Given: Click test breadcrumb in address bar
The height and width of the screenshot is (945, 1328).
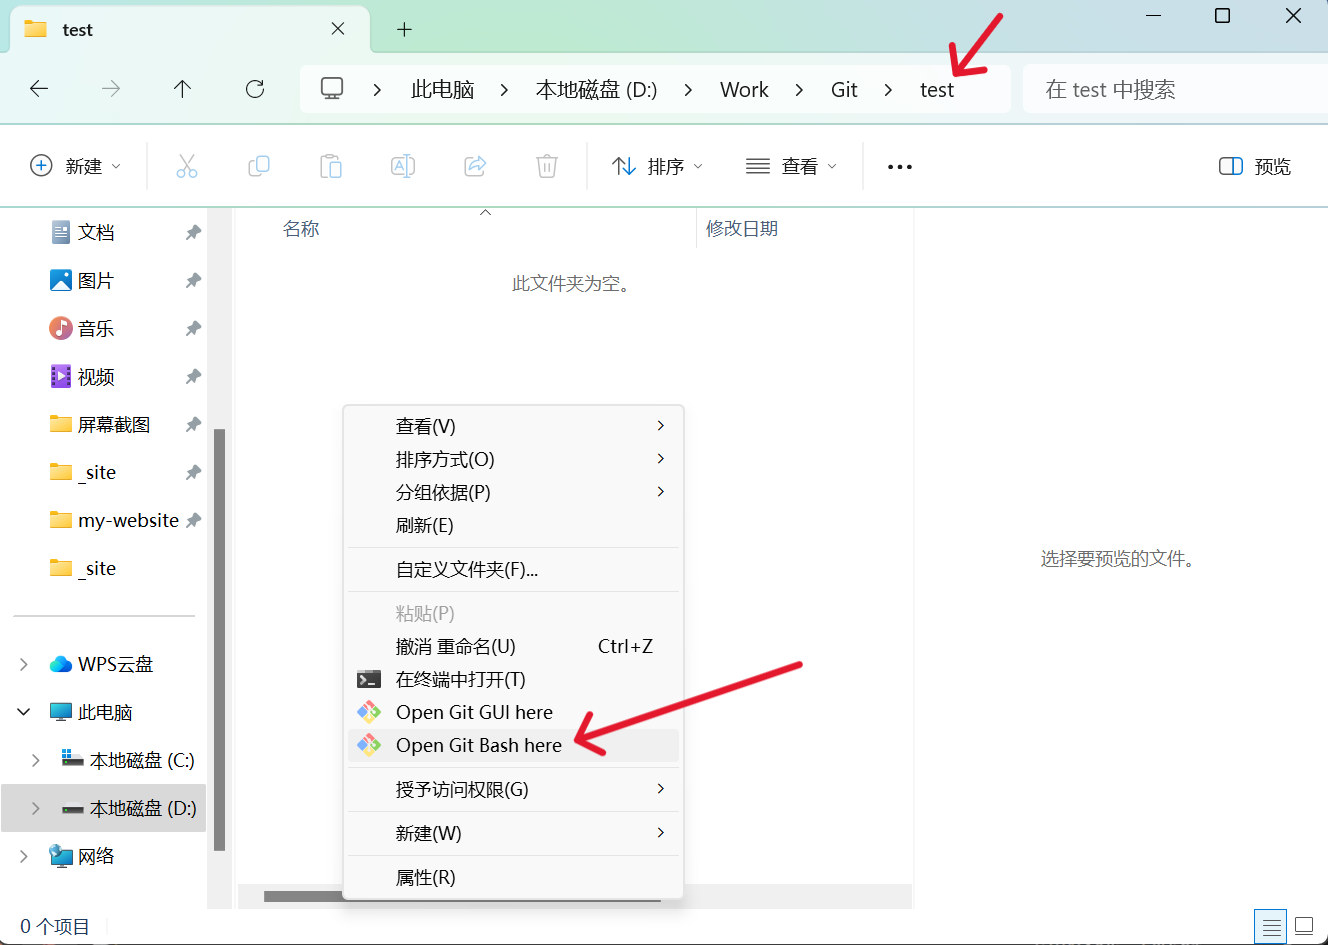Looking at the screenshot, I should click(x=937, y=90).
